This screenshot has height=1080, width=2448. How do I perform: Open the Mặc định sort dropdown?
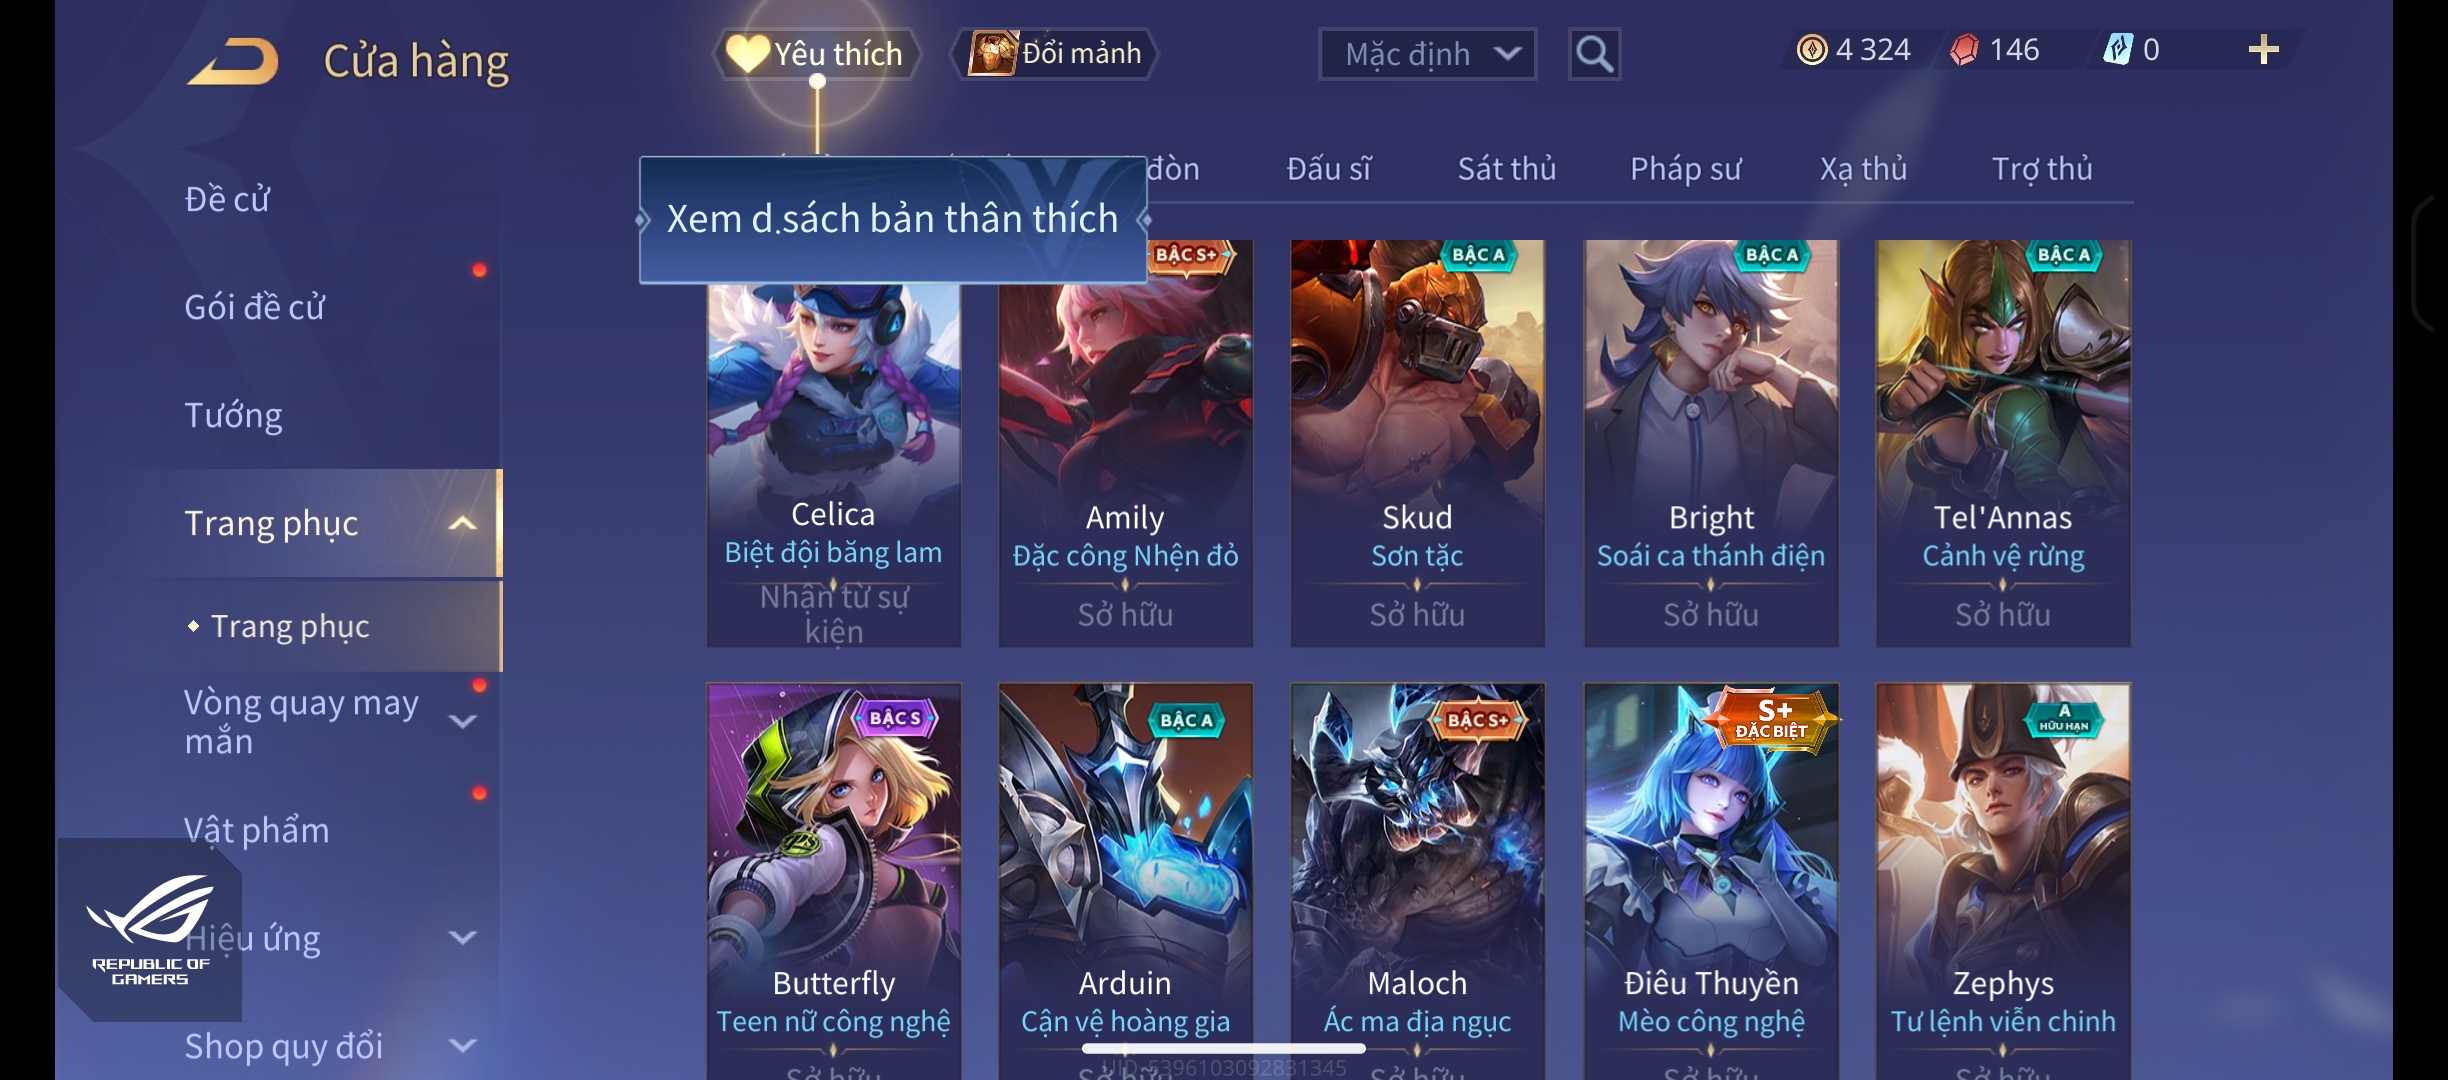(x=1427, y=54)
